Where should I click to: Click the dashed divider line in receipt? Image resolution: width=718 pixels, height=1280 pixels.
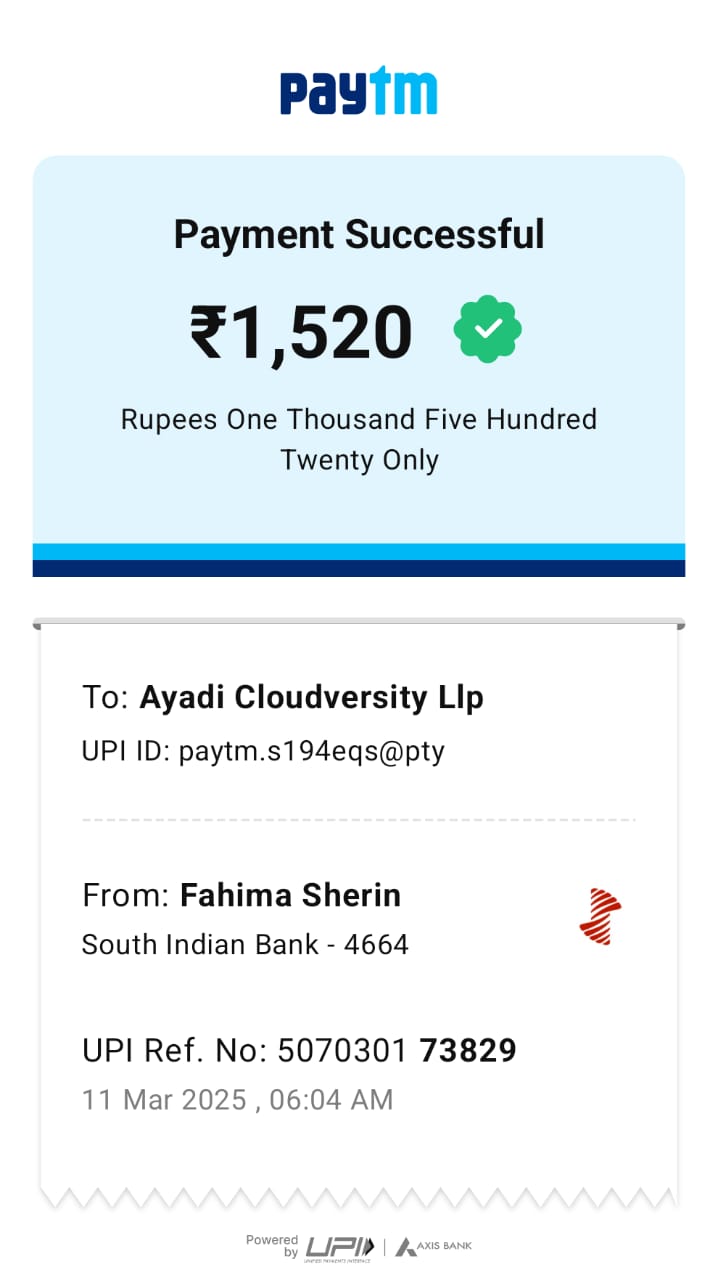(359, 820)
